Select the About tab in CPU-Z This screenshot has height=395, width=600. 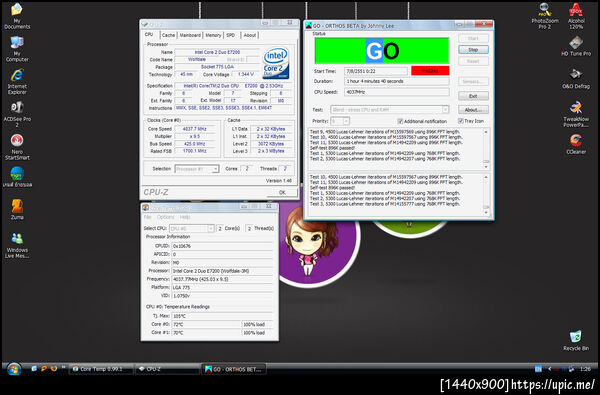[250, 35]
